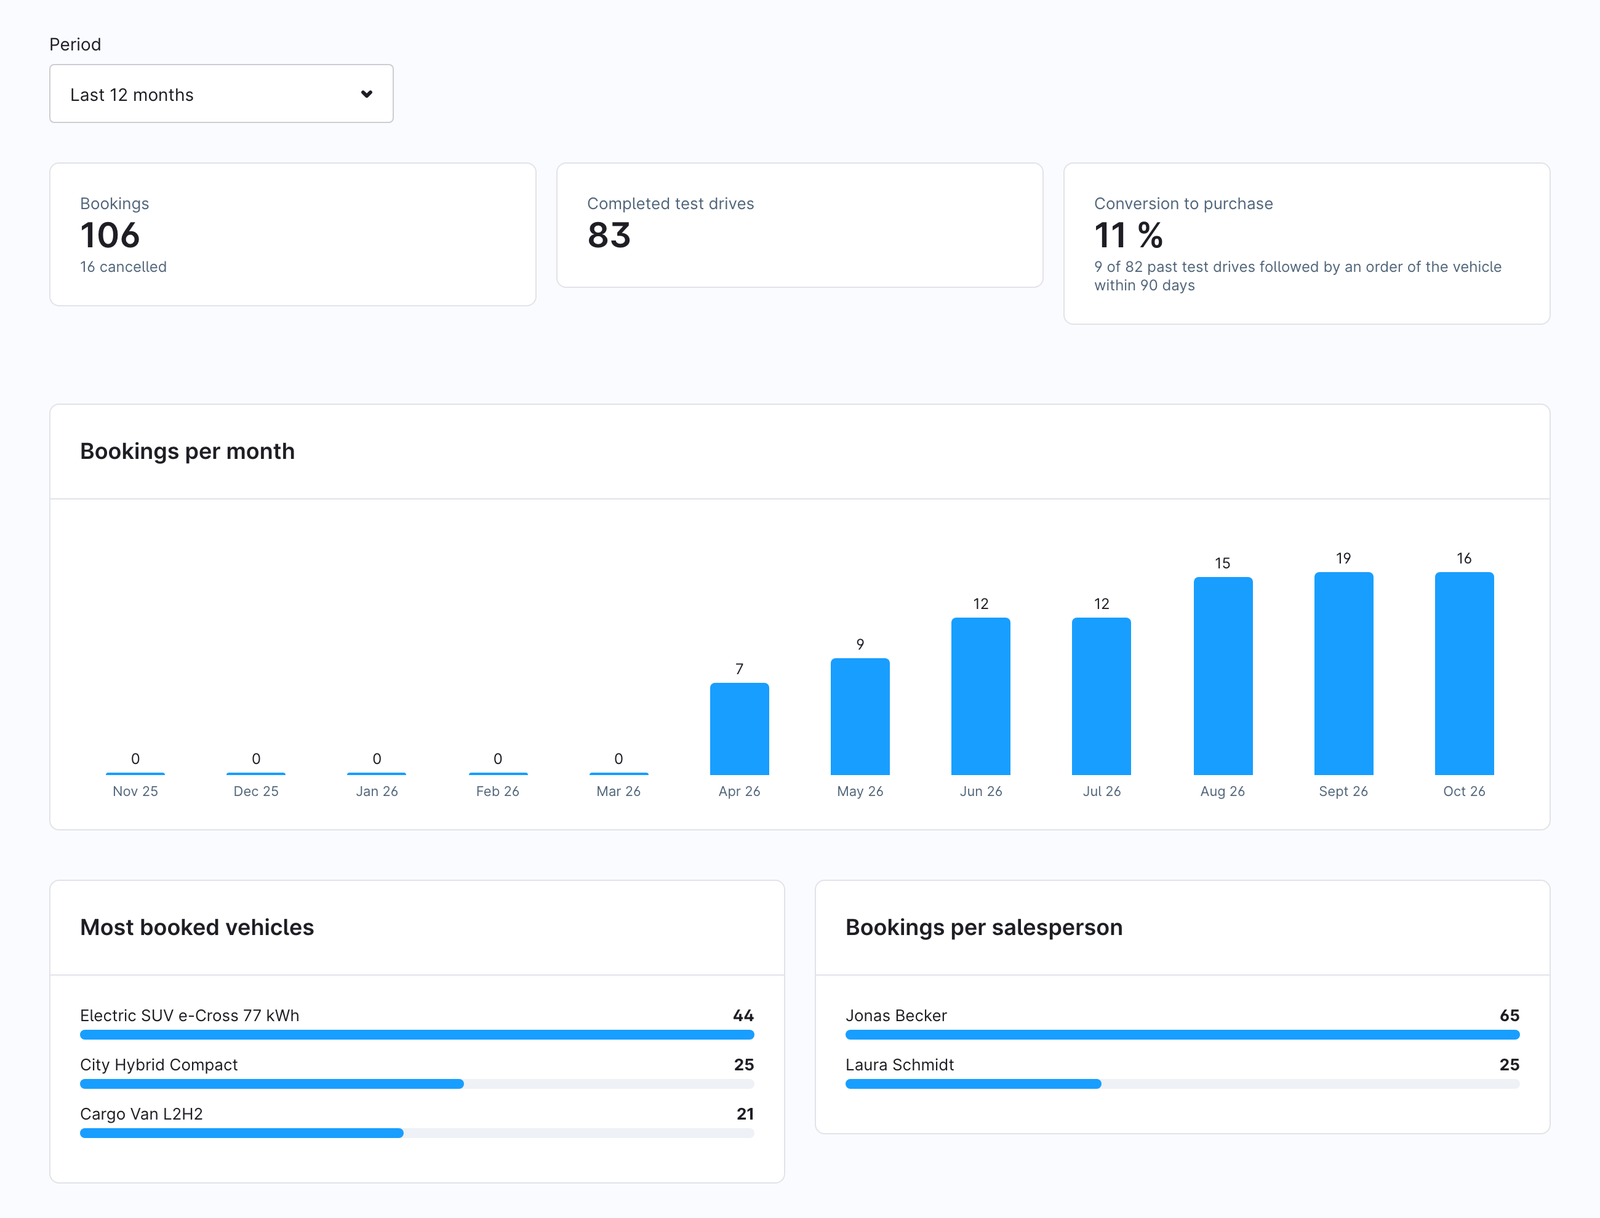Image resolution: width=1600 pixels, height=1218 pixels.
Task: Click the Jan 26 axis label
Action: pyautogui.click(x=377, y=791)
